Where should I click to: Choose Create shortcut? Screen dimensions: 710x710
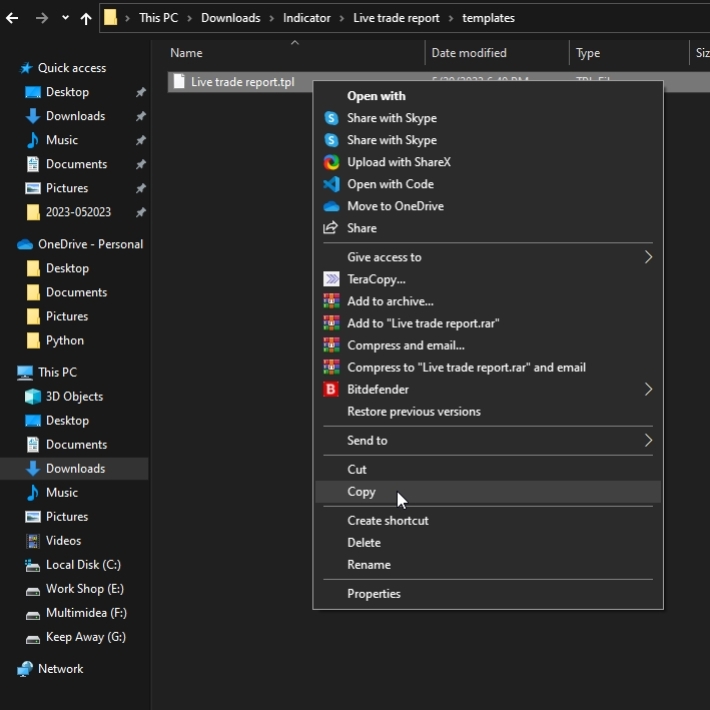pos(488,521)
